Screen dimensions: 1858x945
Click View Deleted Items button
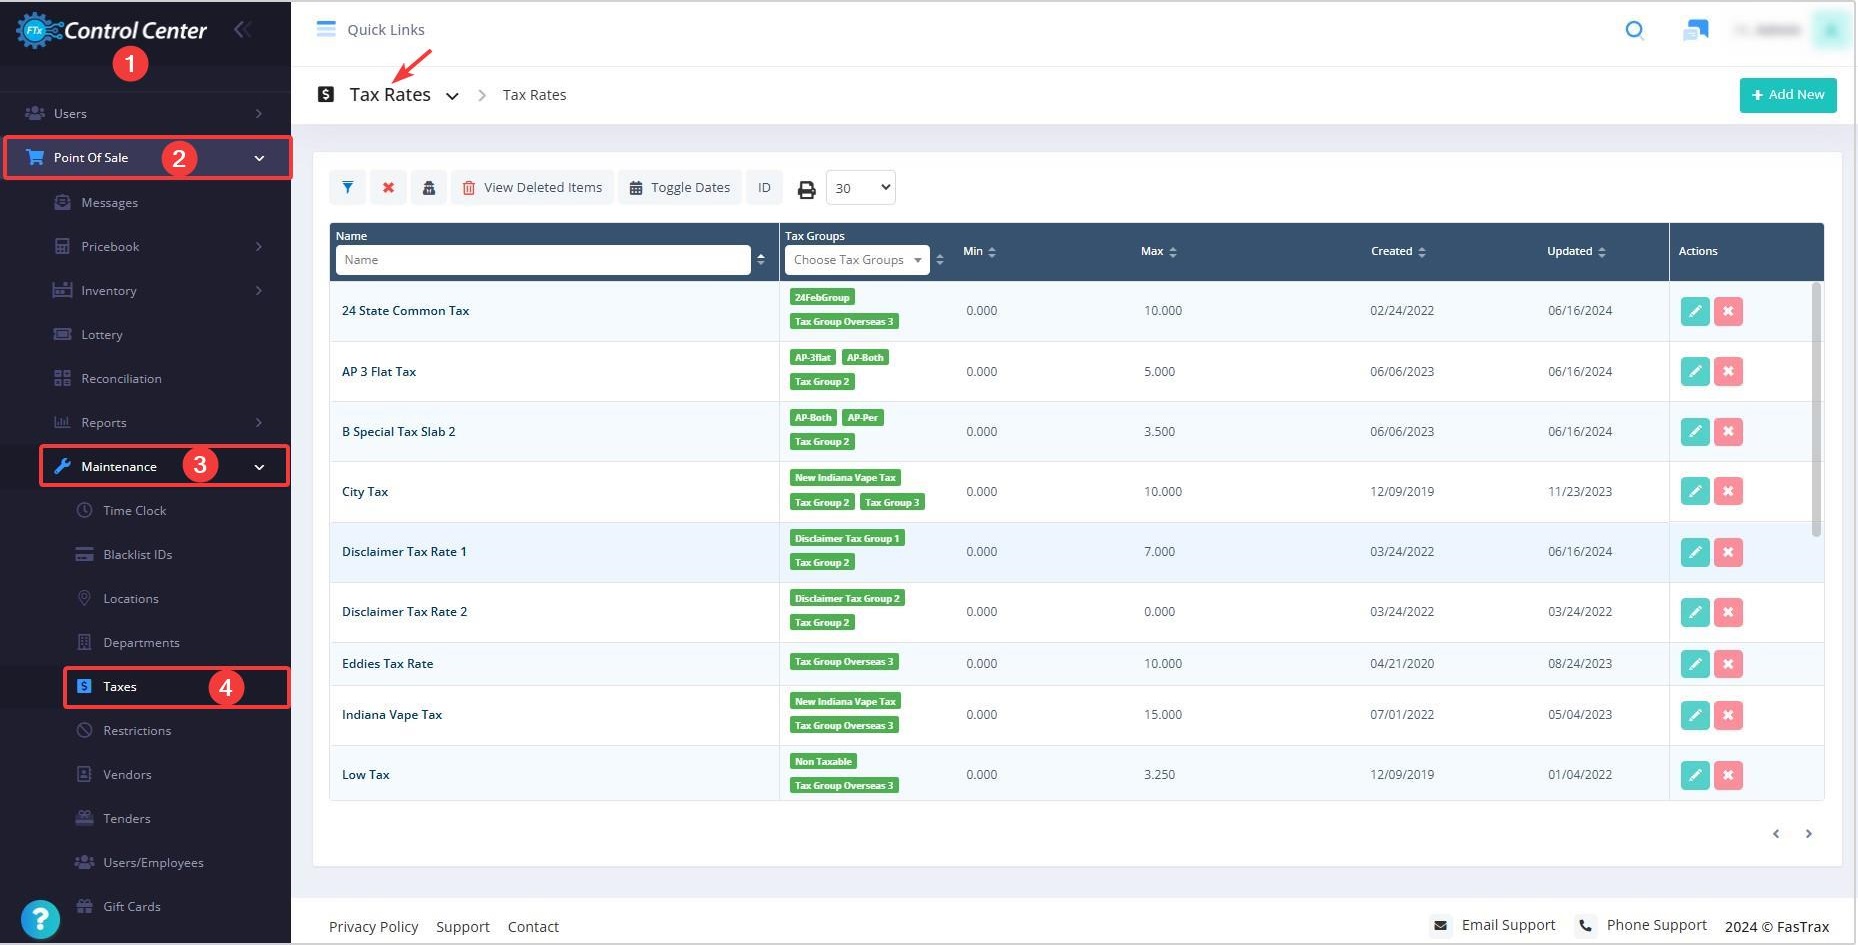tap(532, 187)
